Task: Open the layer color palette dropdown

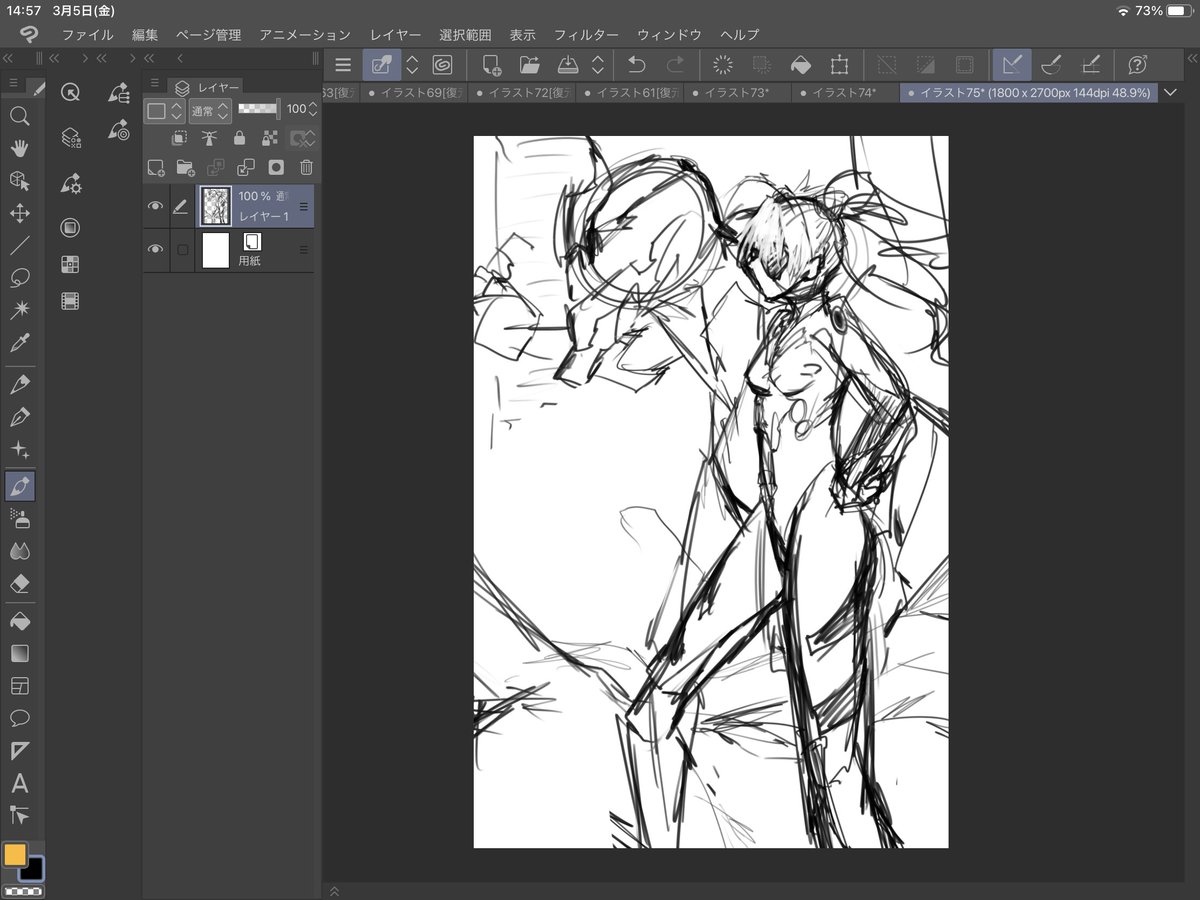Action: pyautogui.click(x=164, y=110)
